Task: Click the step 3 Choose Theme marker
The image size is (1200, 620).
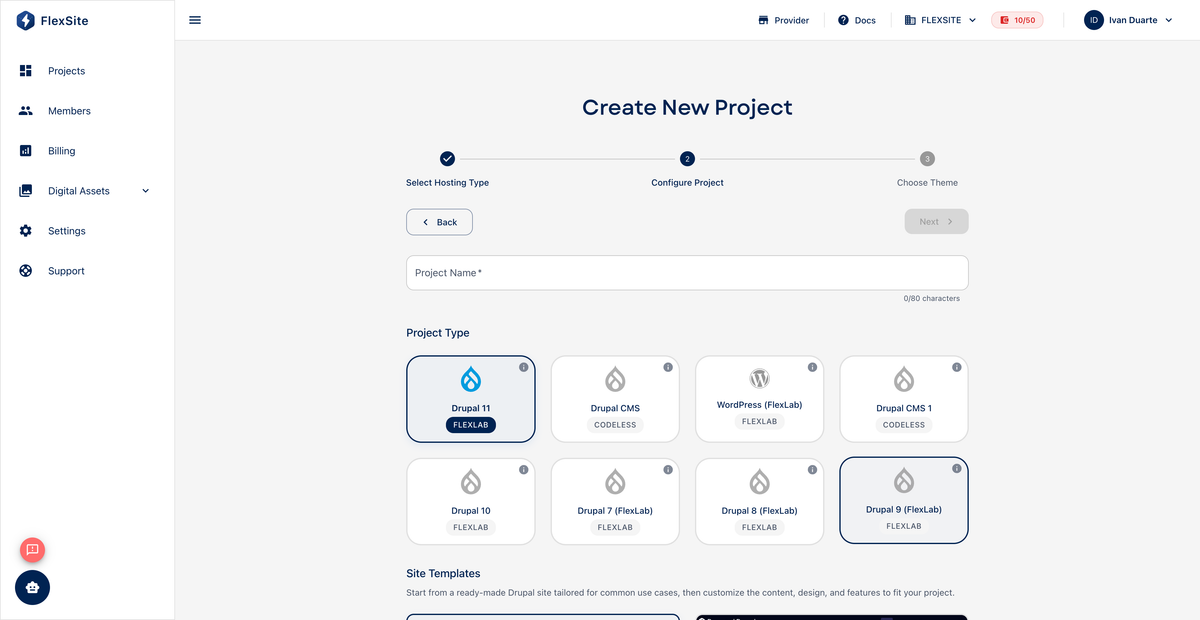Action: tap(927, 159)
